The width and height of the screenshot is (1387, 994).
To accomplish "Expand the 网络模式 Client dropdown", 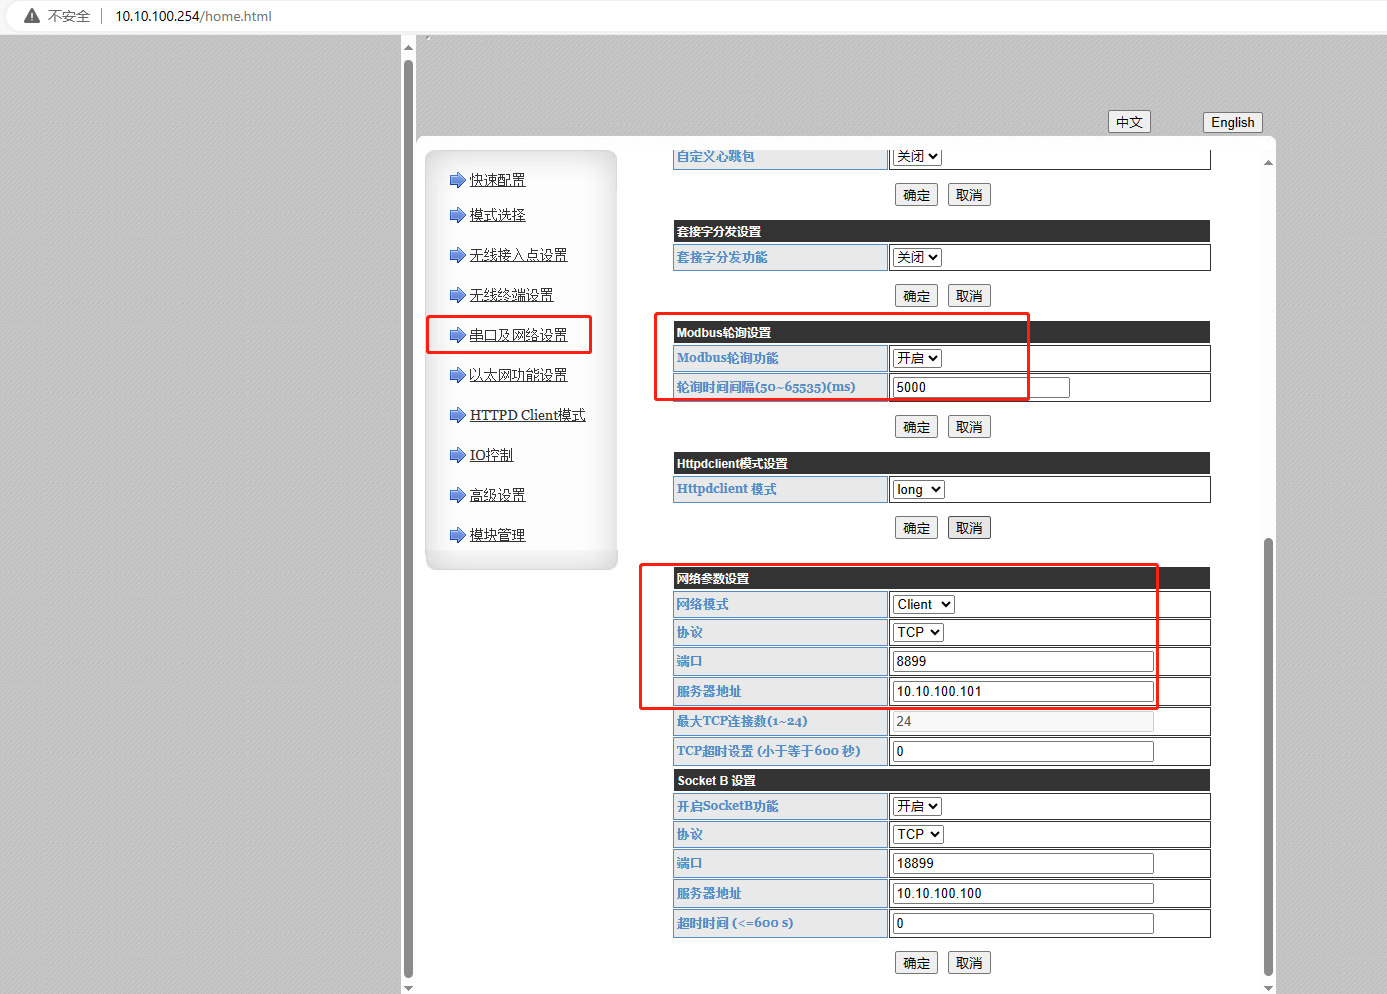I will click(x=923, y=604).
